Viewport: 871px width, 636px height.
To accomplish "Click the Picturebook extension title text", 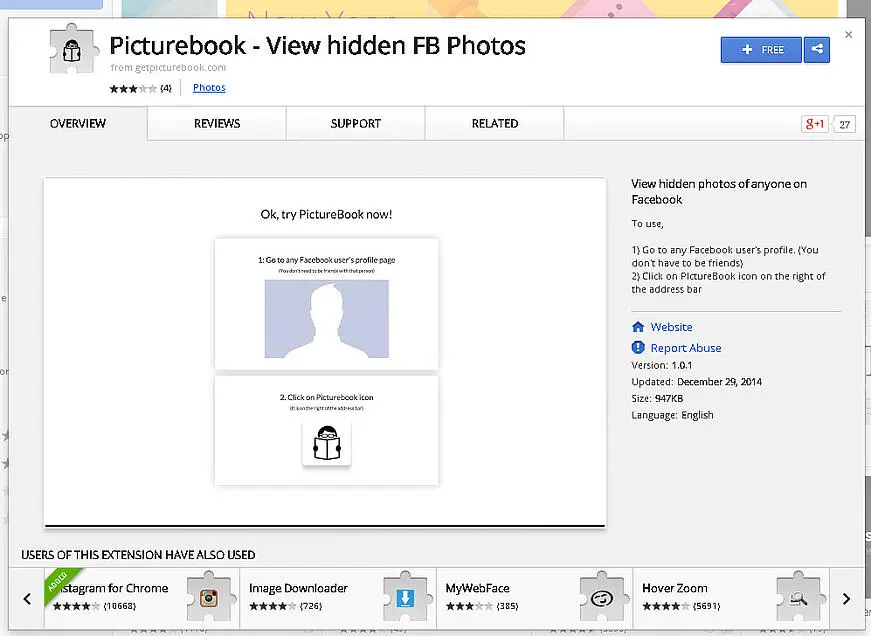I will tap(317, 46).
